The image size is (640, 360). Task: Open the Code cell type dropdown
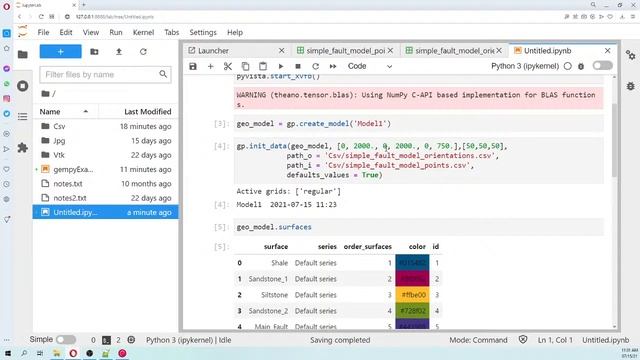click(369, 66)
